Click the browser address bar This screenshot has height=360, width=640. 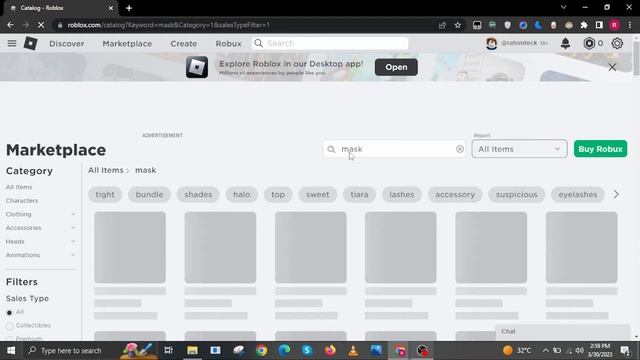tap(245, 25)
